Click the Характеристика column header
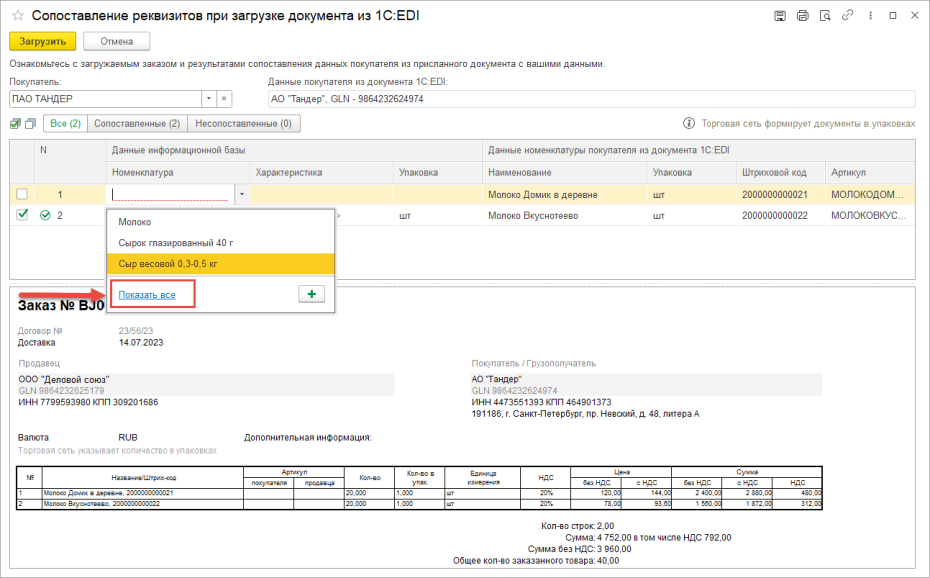 pos(321,173)
